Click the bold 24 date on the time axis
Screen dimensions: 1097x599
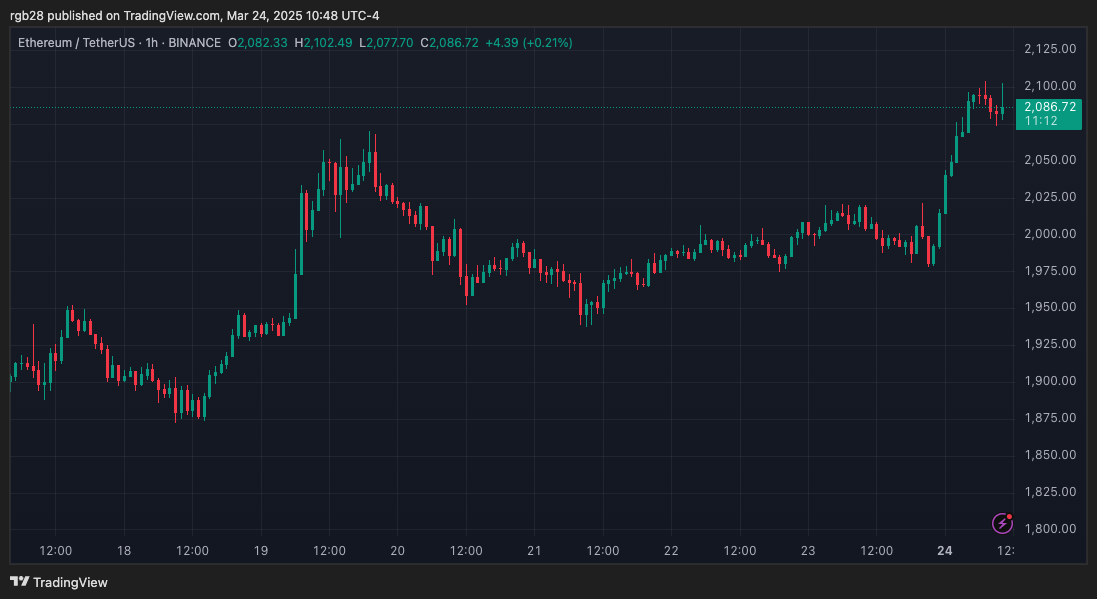coord(942,550)
